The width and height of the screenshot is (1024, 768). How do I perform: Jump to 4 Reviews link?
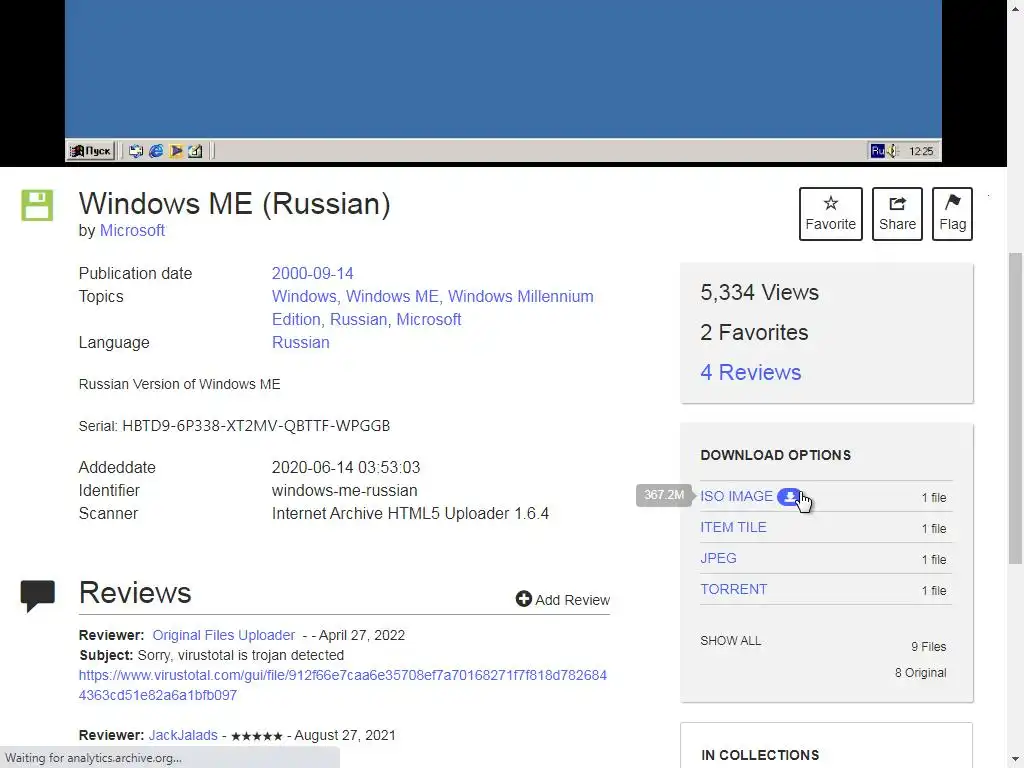(x=750, y=372)
